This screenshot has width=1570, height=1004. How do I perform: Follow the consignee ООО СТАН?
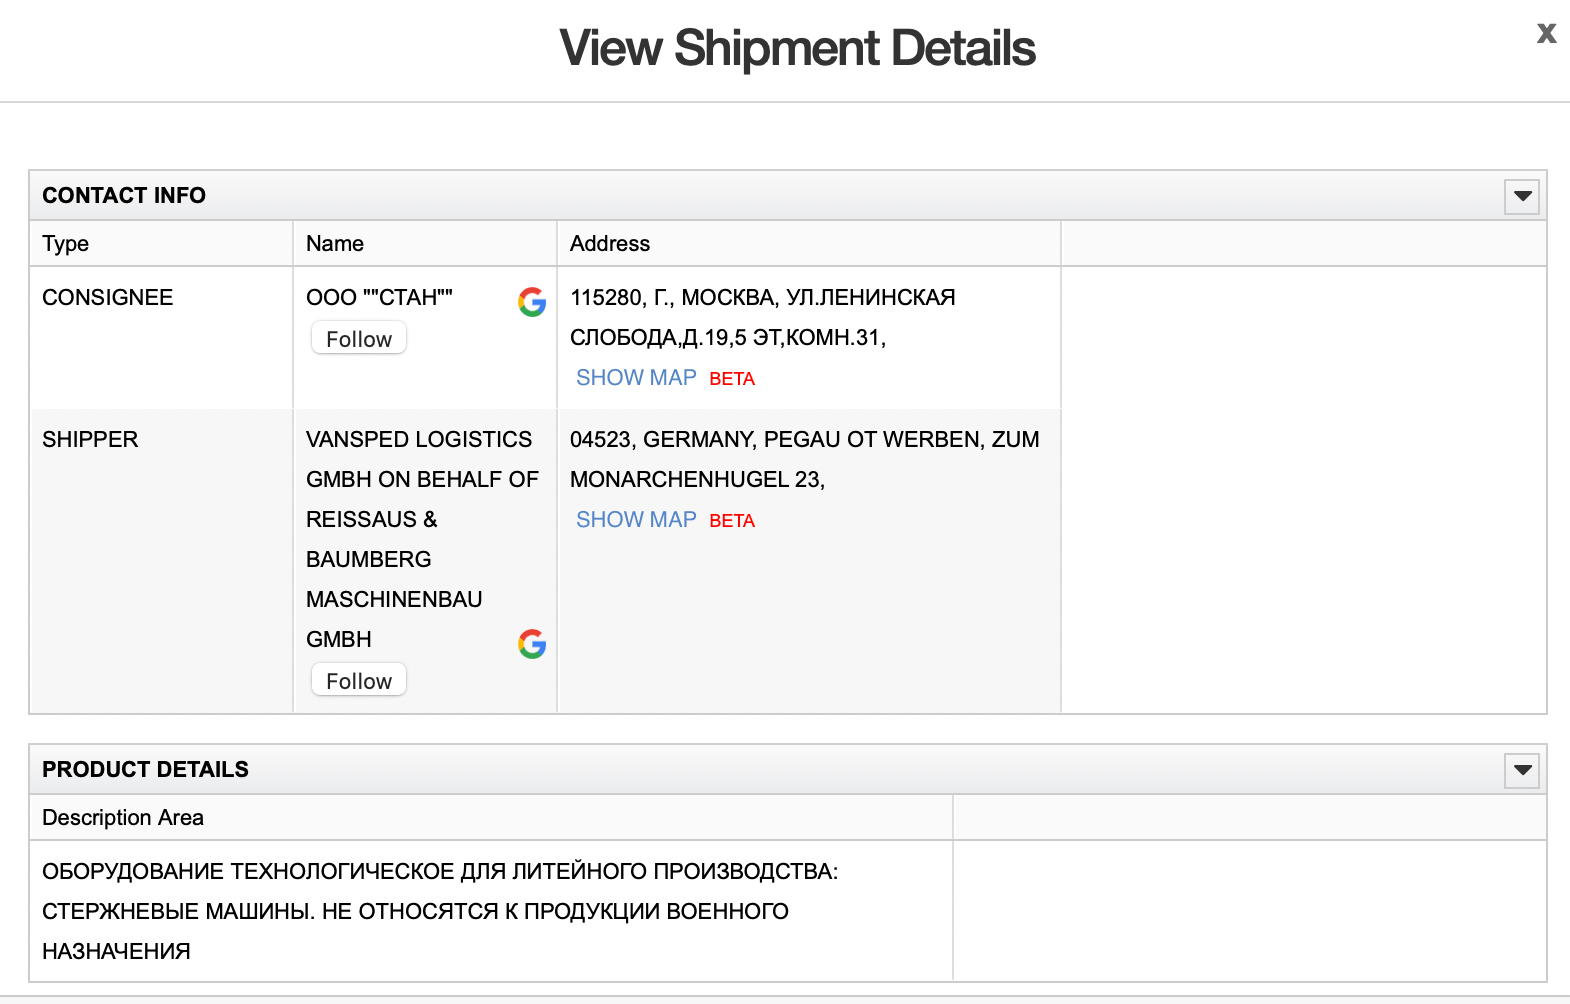(x=359, y=339)
